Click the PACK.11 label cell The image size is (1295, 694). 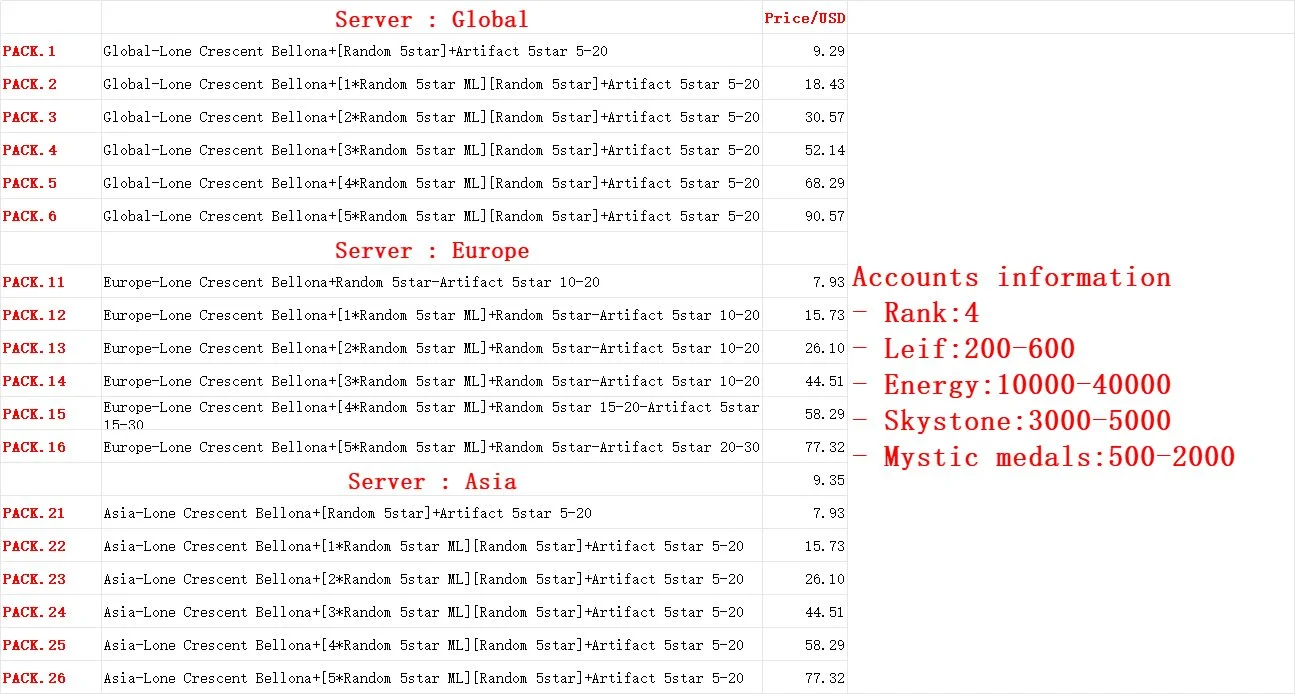pyautogui.click(x=51, y=282)
